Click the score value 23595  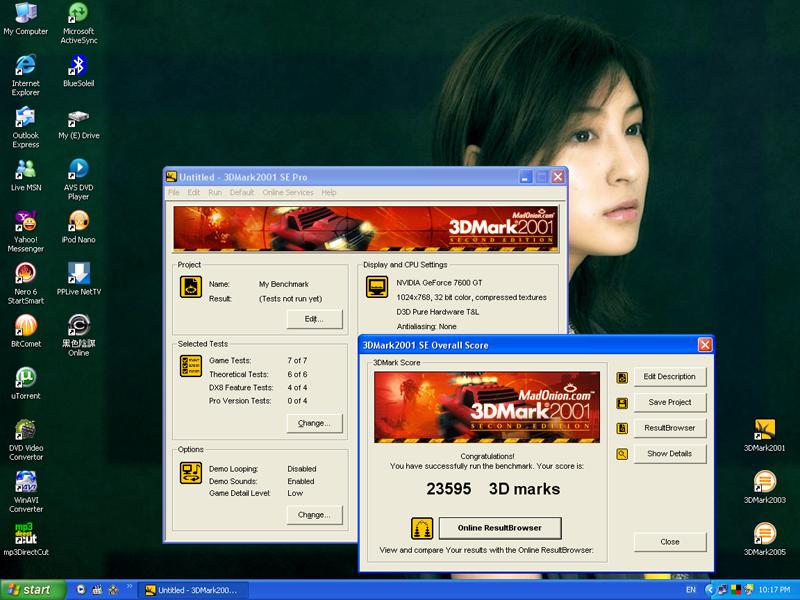point(448,489)
